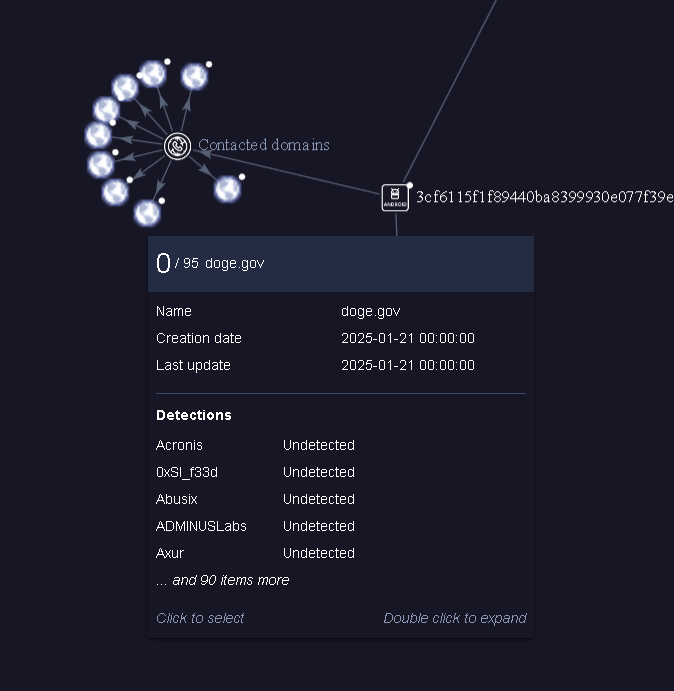Select the Acronis detection row
Screen dimensions: 674x691
point(180,445)
